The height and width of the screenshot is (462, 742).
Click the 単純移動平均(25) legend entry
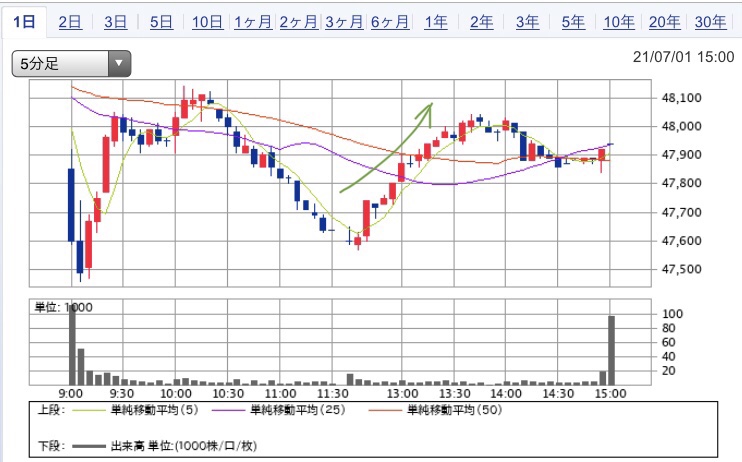[x=279, y=410]
